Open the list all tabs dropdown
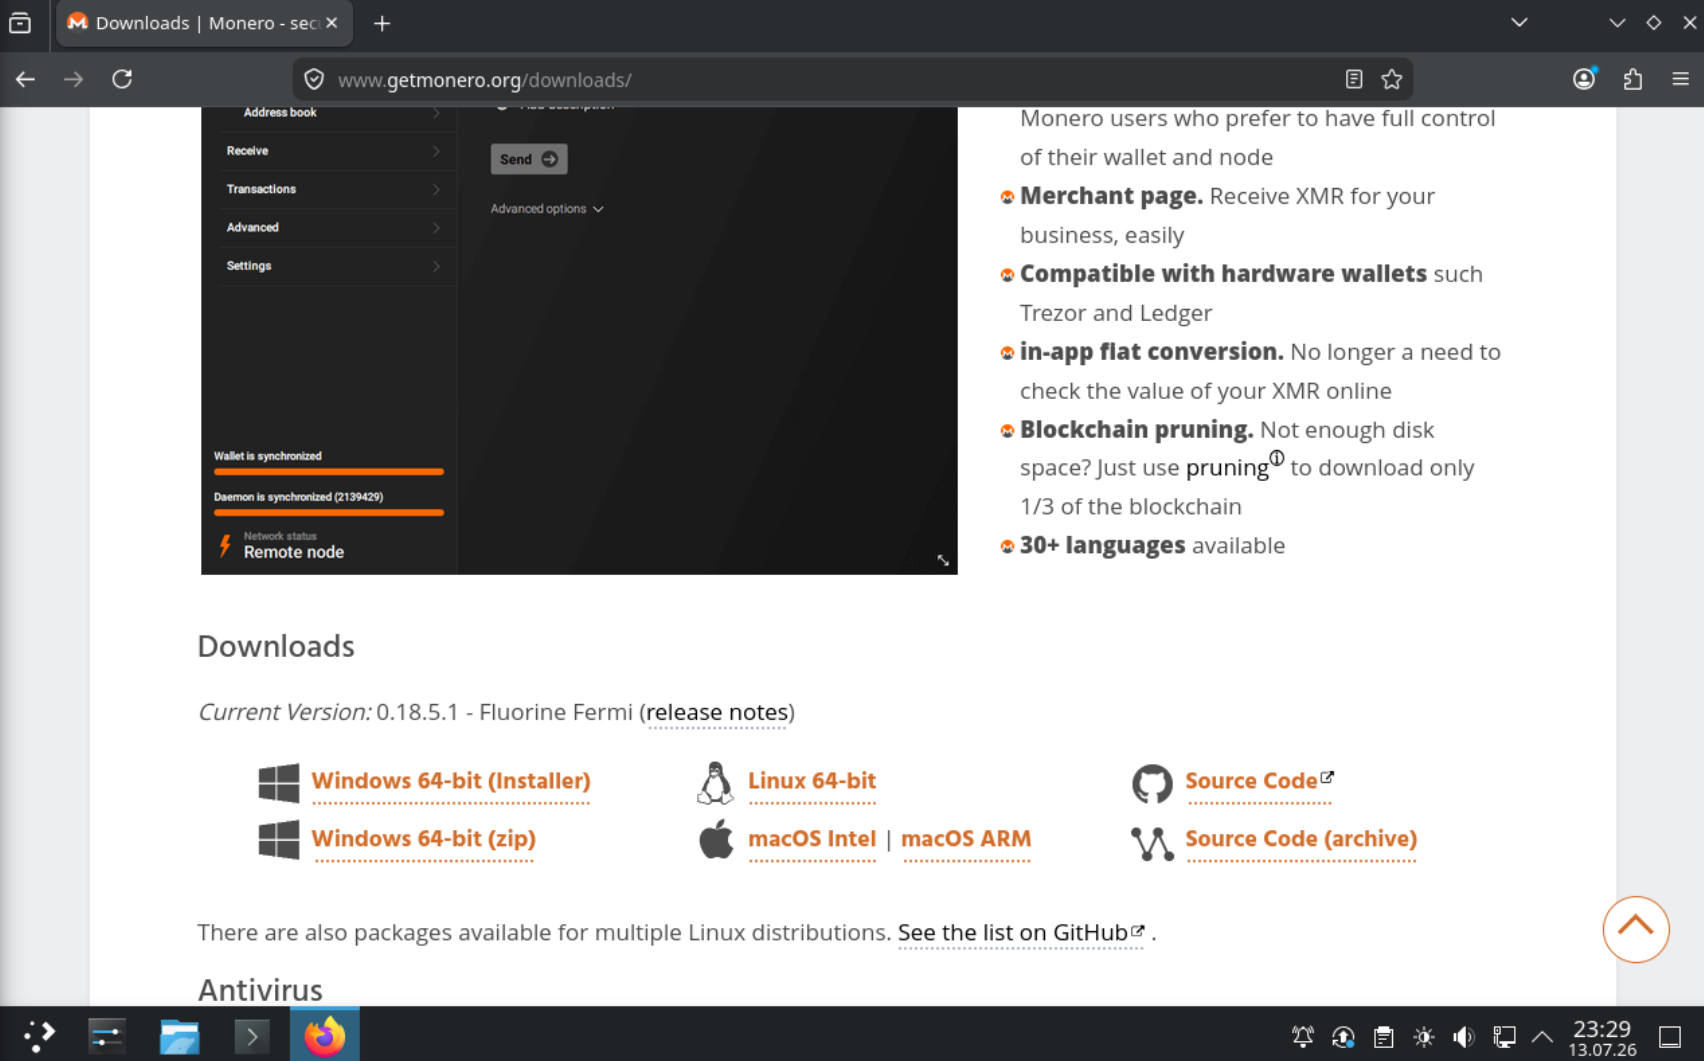This screenshot has height=1061, width=1704. (x=1519, y=23)
